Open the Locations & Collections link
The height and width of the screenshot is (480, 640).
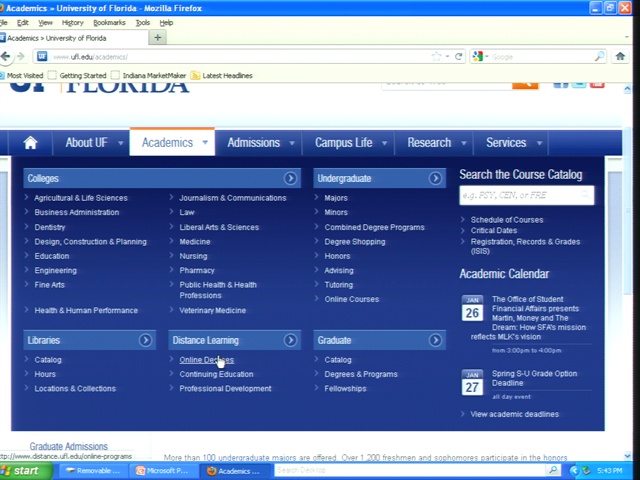pos(75,389)
